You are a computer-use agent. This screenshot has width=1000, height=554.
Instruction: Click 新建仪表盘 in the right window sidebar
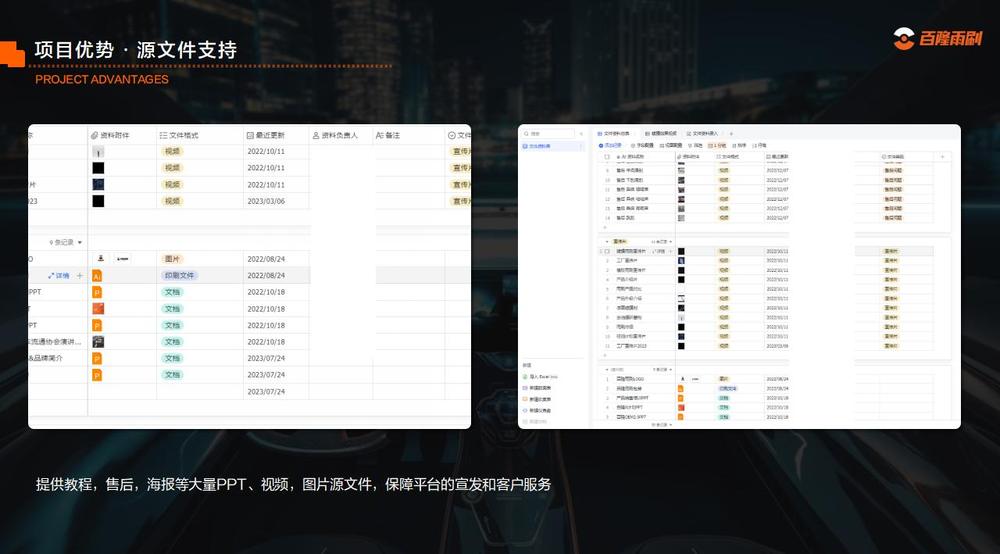point(537,410)
